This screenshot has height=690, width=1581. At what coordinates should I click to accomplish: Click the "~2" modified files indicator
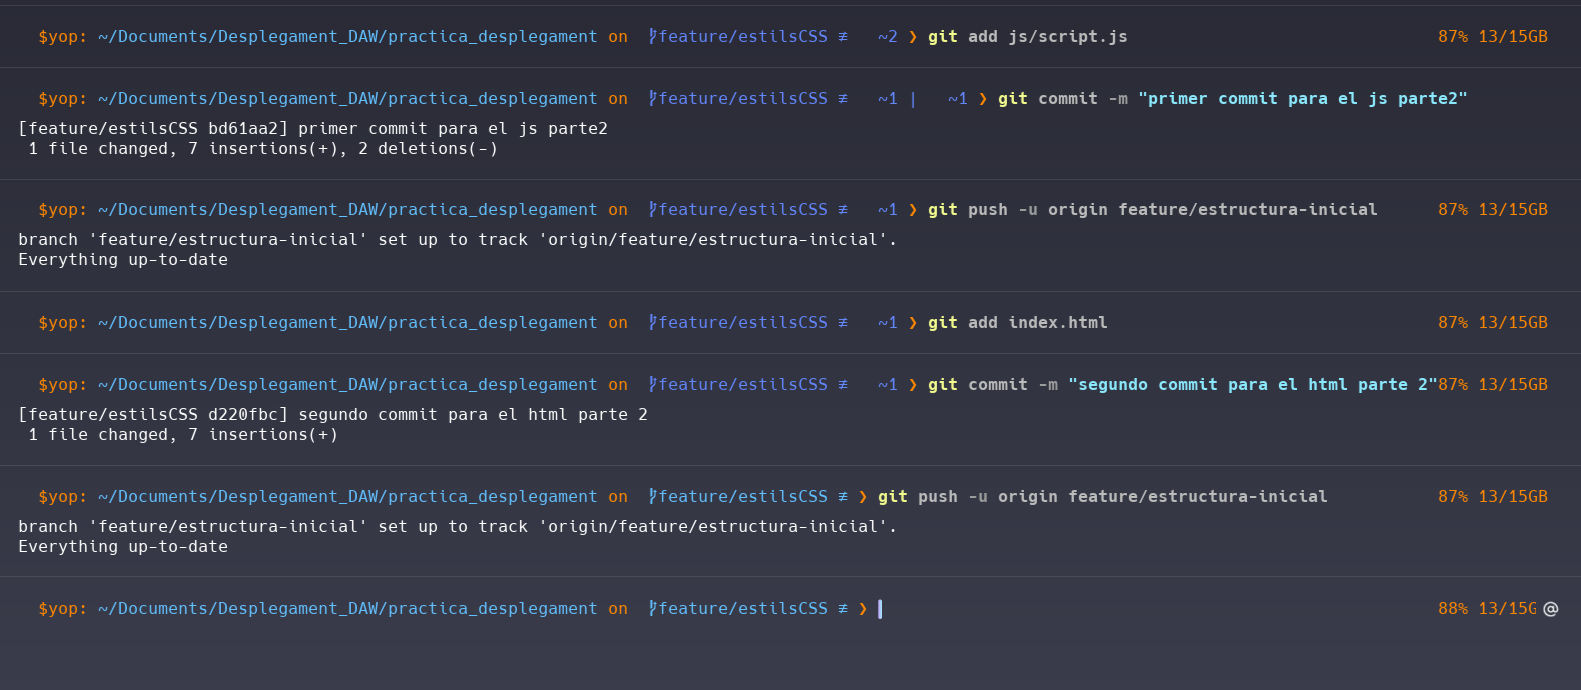click(887, 37)
